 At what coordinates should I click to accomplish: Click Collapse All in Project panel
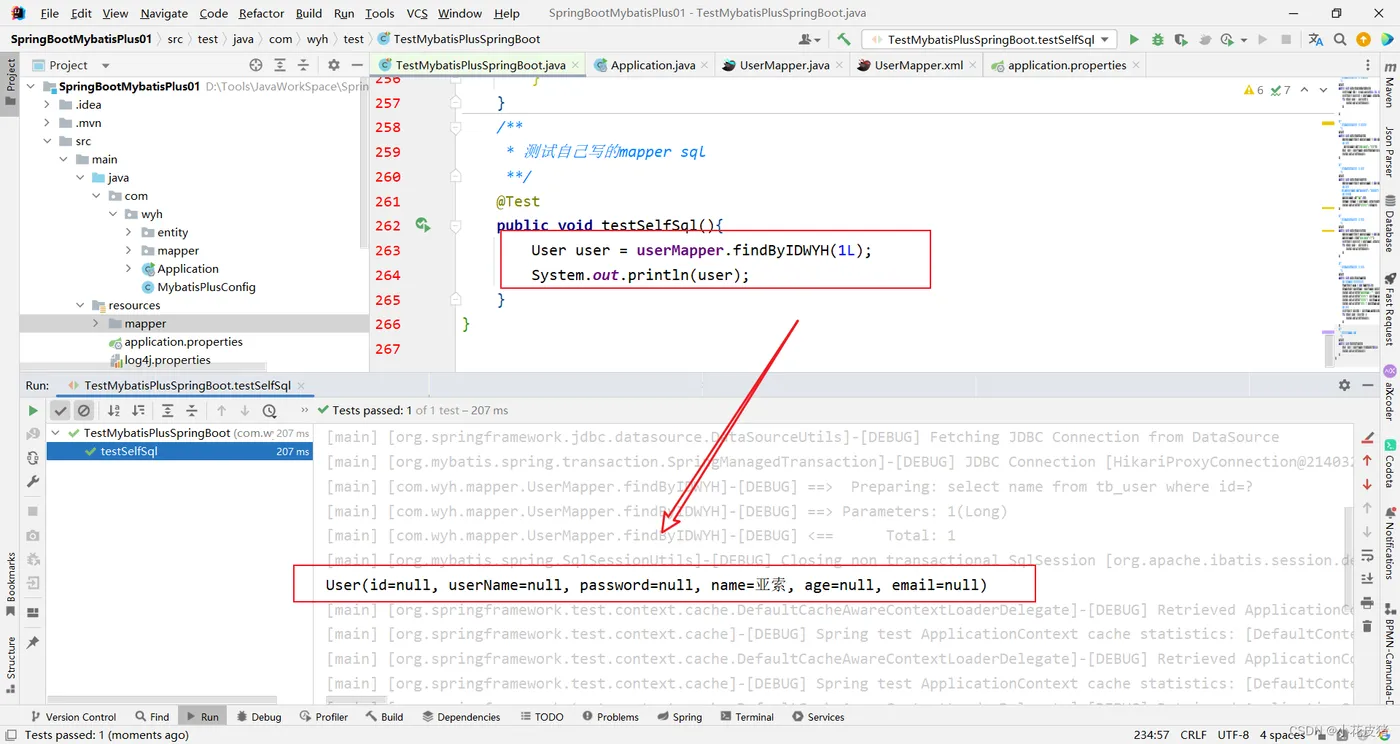tap(302, 65)
